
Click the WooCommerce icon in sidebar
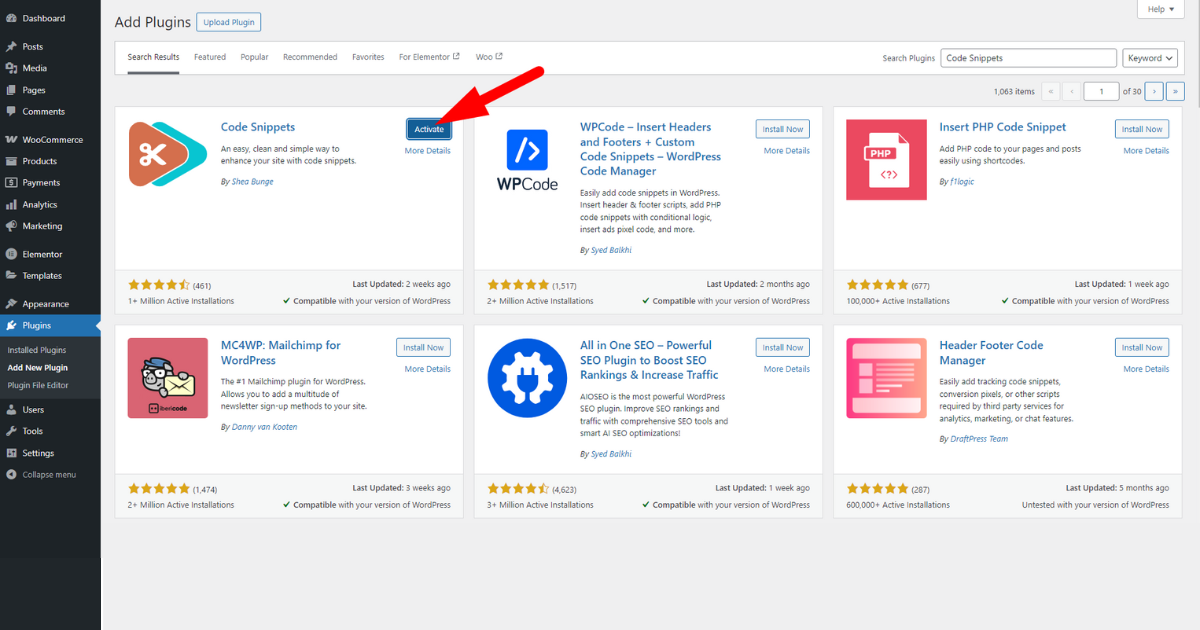(x=10, y=140)
